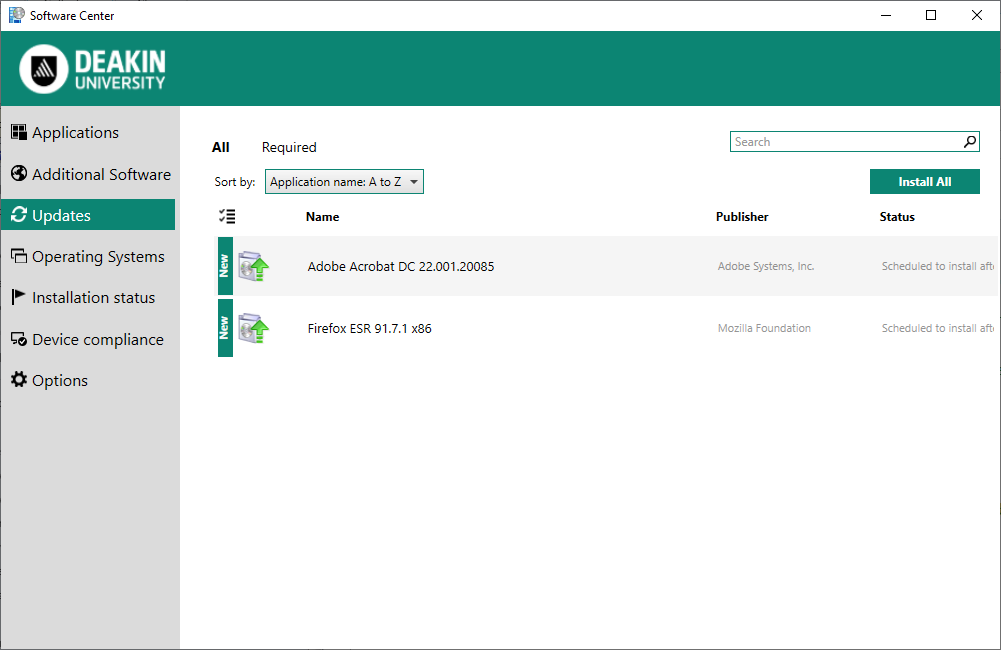The image size is (1001, 650).
Task: Toggle the multi-select checklist icon
Action: [x=227, y=216]
